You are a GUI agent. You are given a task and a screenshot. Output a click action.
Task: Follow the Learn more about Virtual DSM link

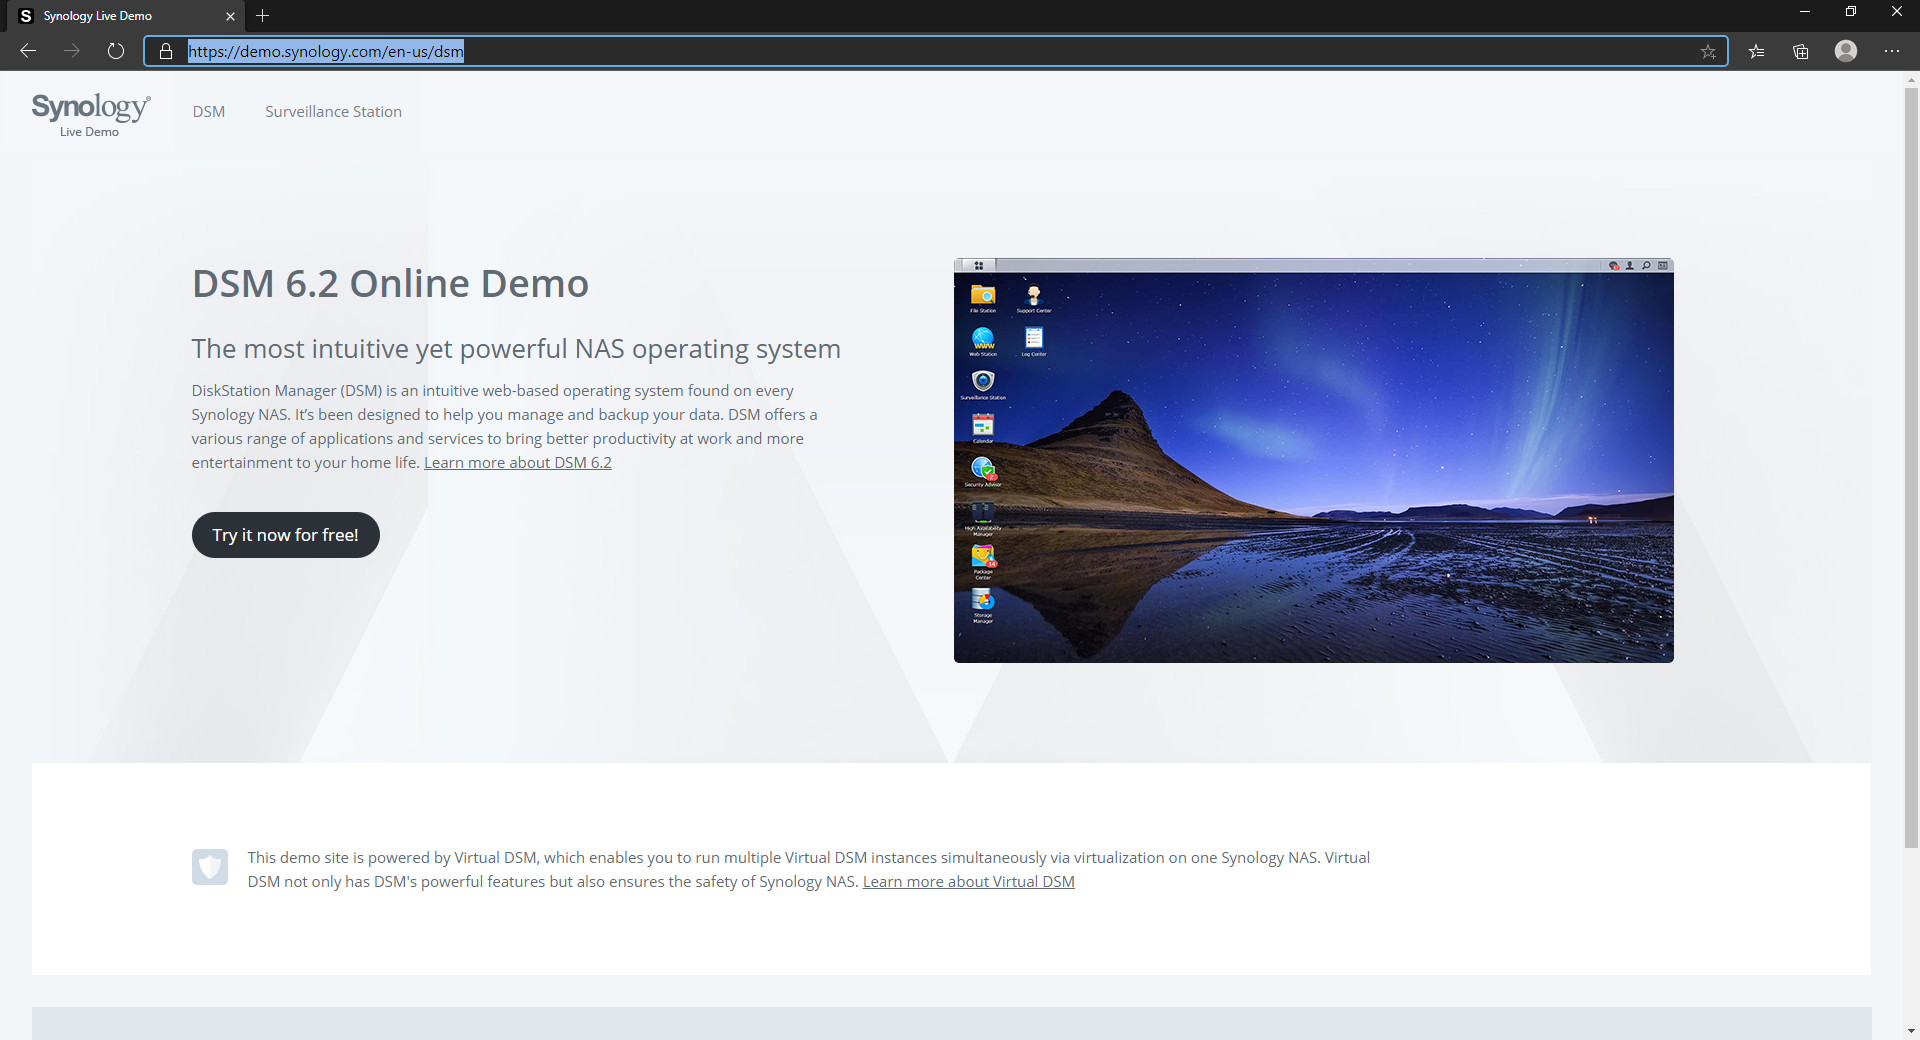(969, 882)
